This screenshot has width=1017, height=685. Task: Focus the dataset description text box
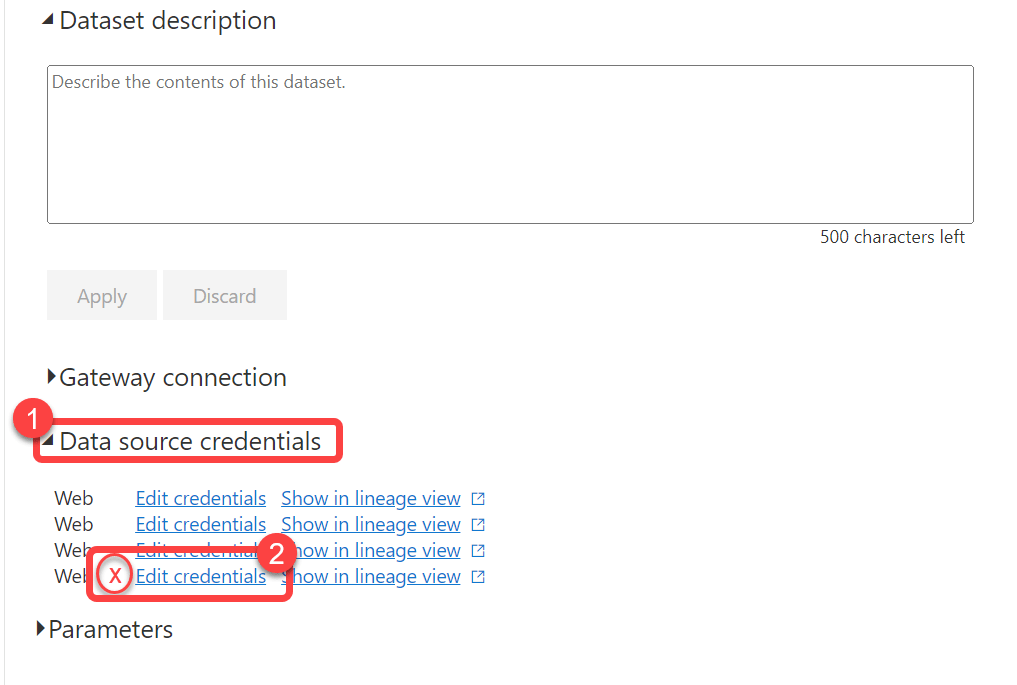point(510,144)
